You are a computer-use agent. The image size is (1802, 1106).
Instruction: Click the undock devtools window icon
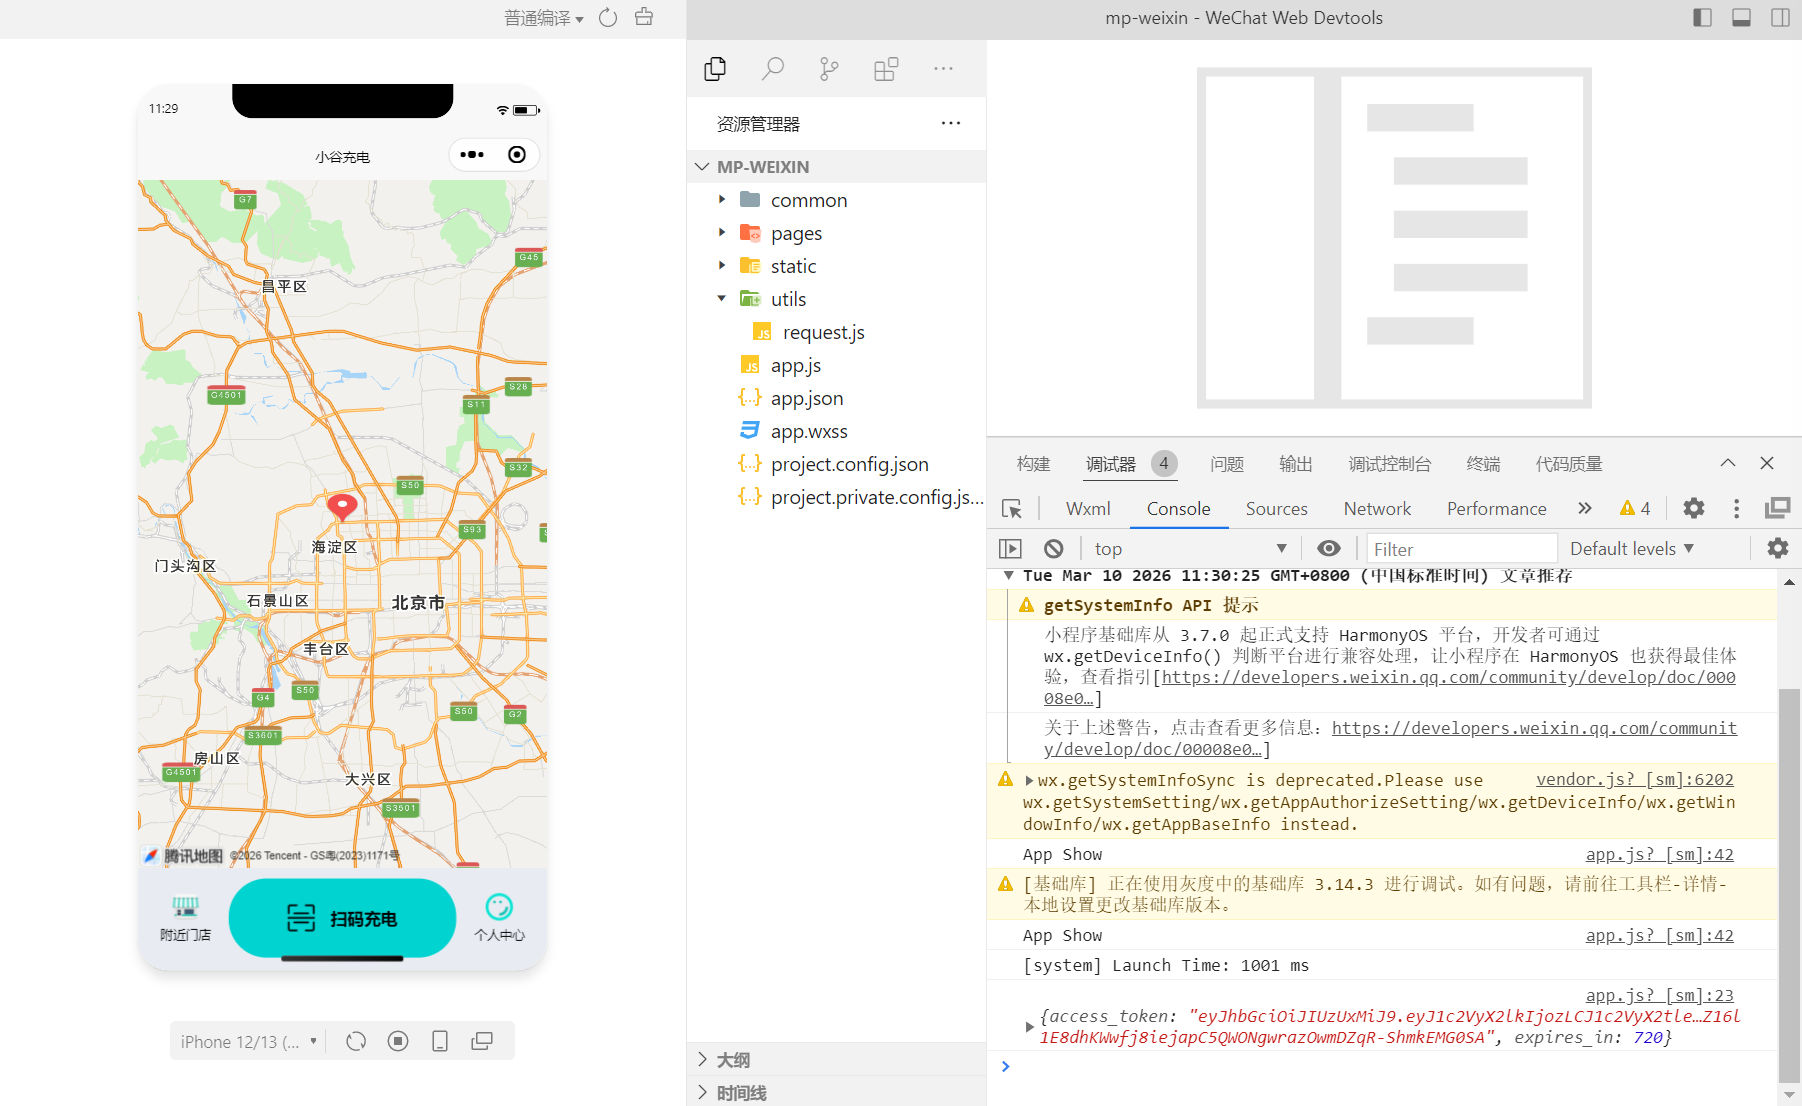1777,508
